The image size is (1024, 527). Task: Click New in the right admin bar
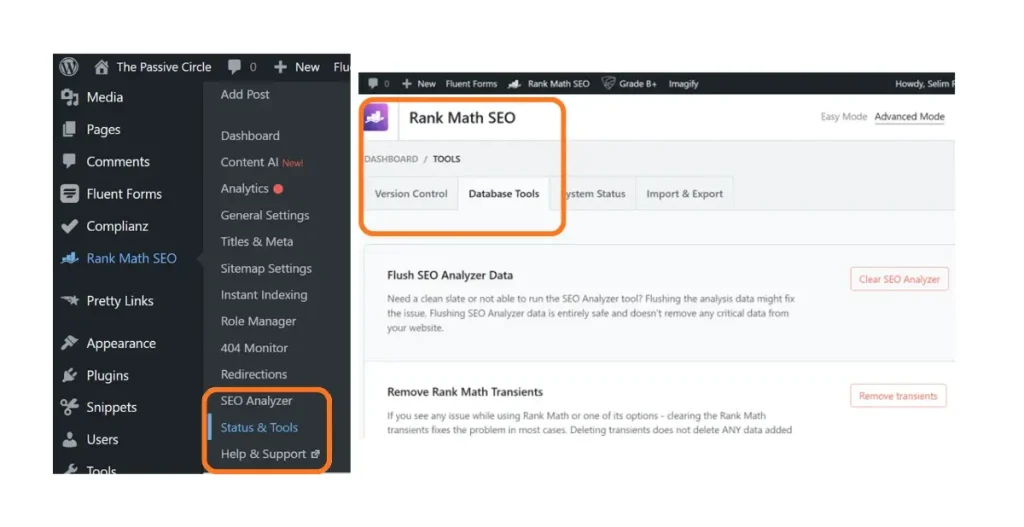pyautogui.click(x=426, y=84)
